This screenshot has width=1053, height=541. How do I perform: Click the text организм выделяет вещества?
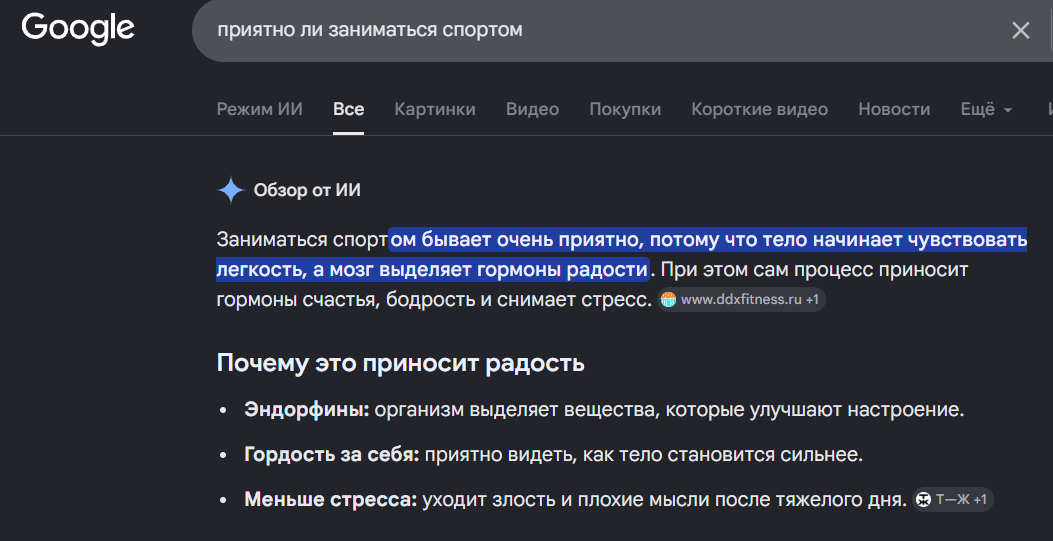point(515,409)
